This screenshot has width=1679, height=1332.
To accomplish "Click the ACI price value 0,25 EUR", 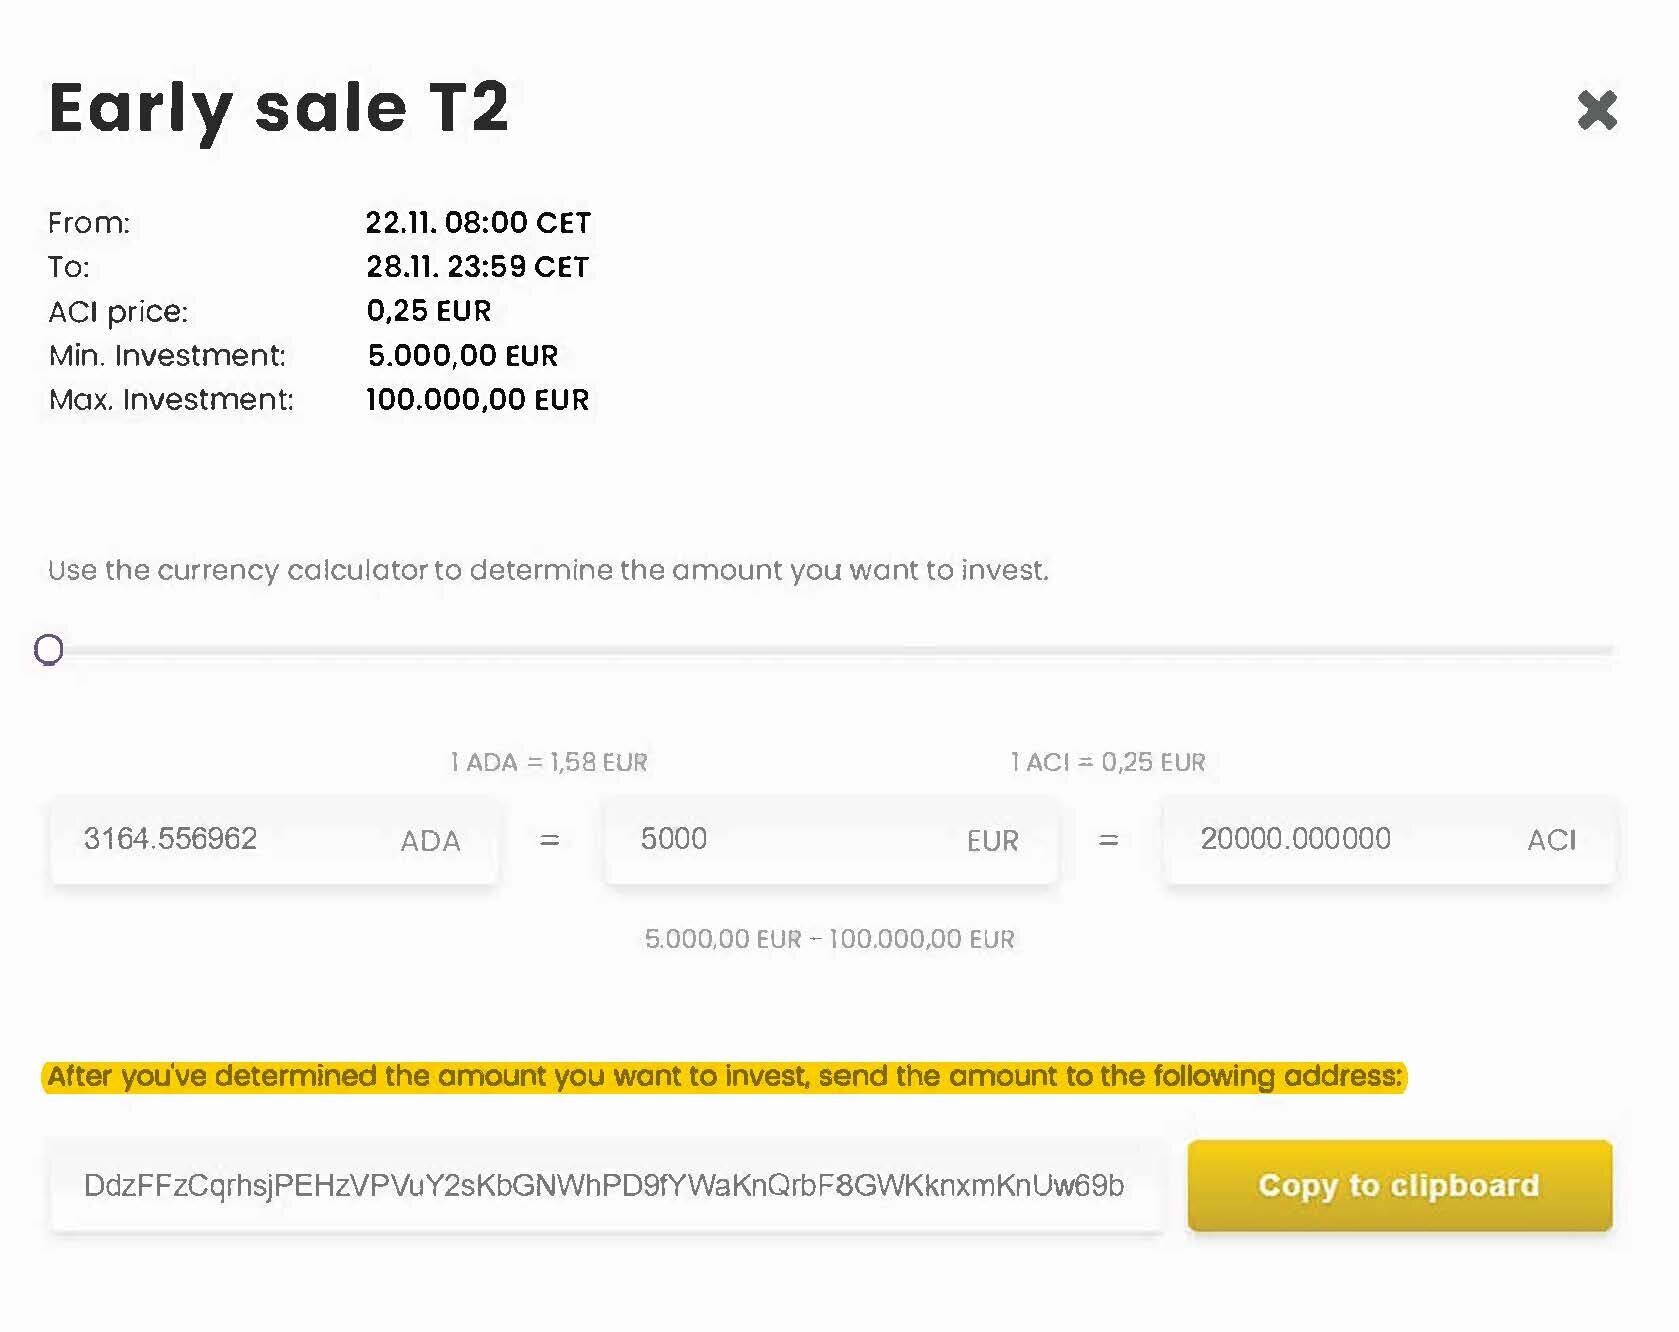I will [x=429, y=311].
